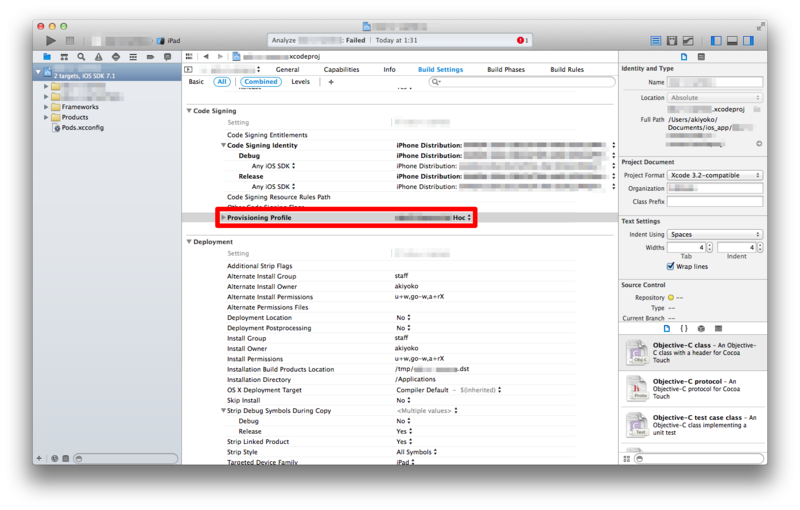Click the Class Prefix text field

[x=715, y=201]
